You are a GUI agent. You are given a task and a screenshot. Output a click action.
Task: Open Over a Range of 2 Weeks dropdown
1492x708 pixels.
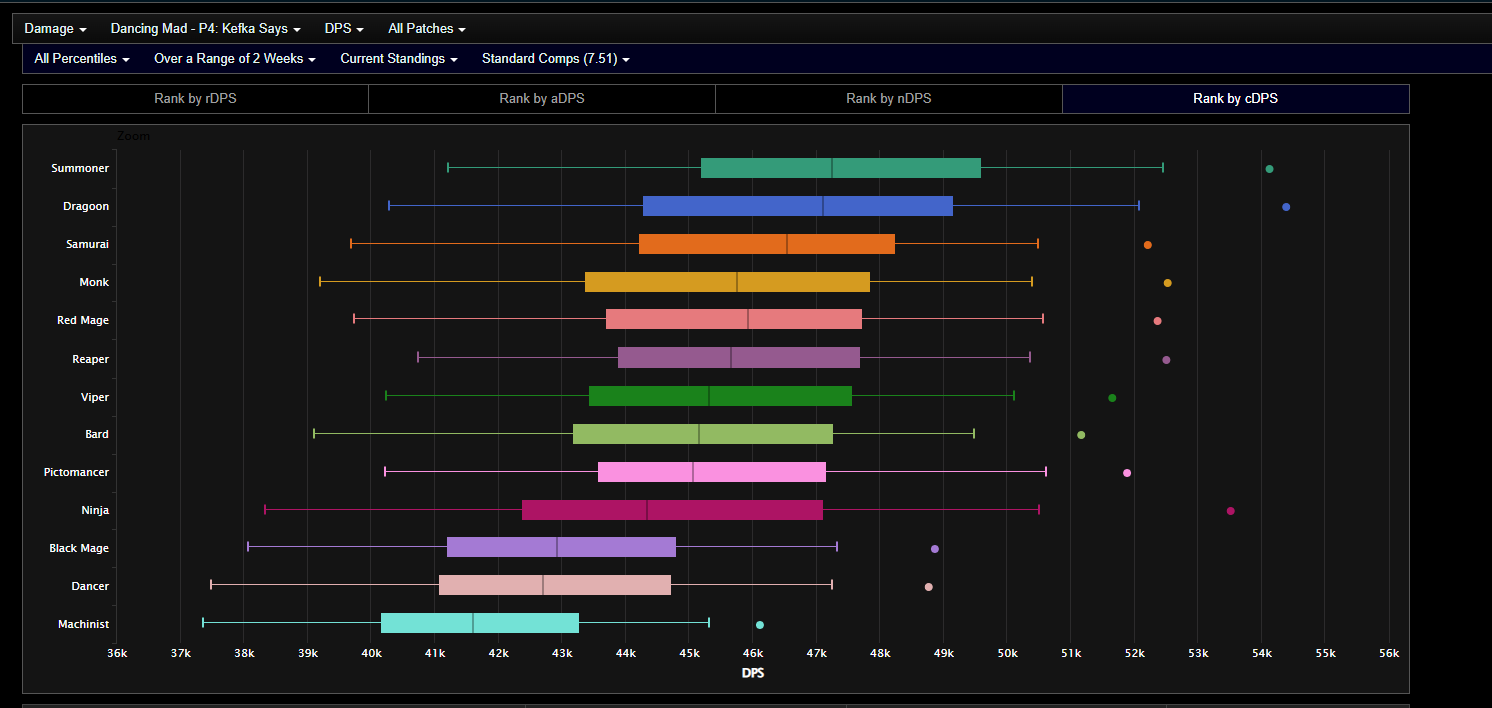click(235, 59)
